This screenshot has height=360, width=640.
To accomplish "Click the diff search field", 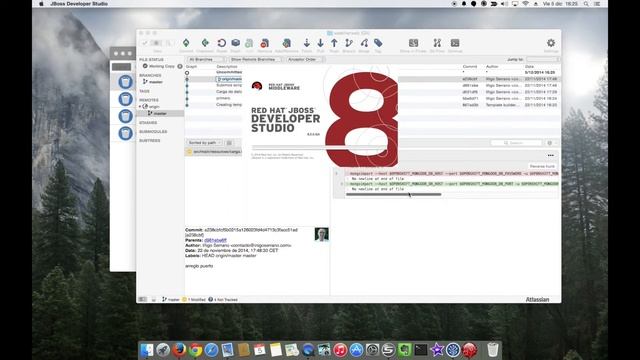I will point(516,143).
